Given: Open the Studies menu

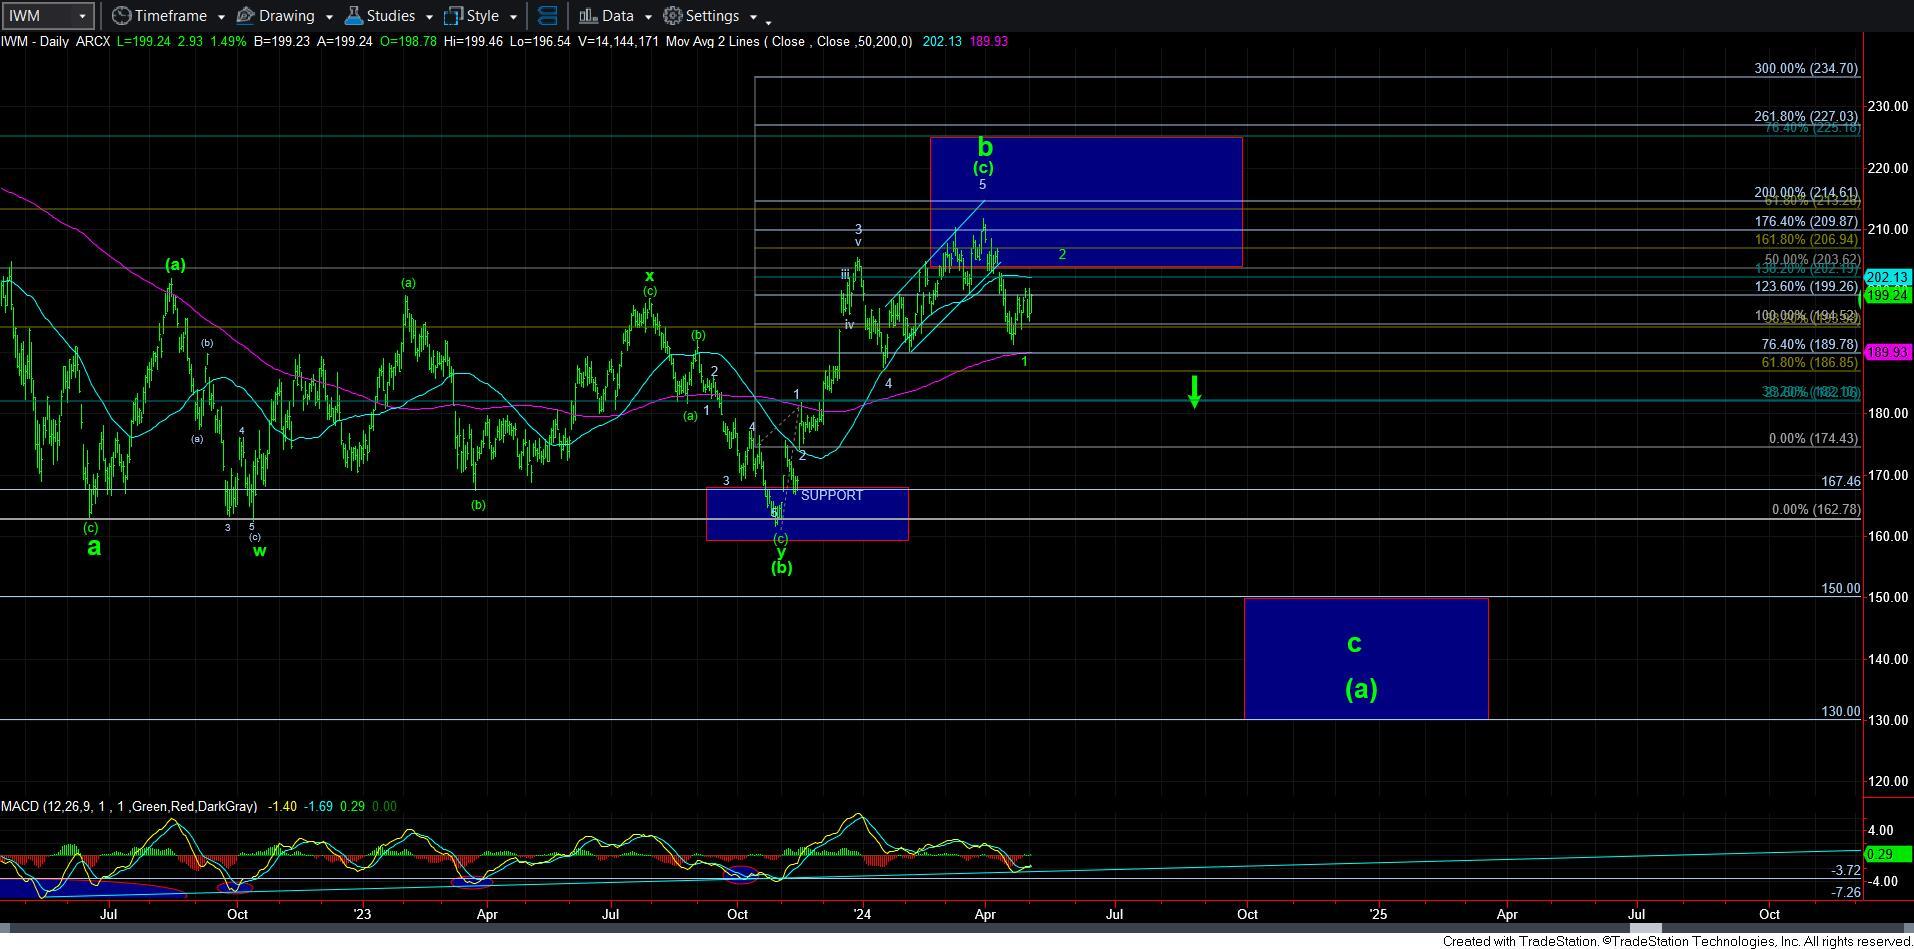Looking at the screenshot, I should (389, 16).
